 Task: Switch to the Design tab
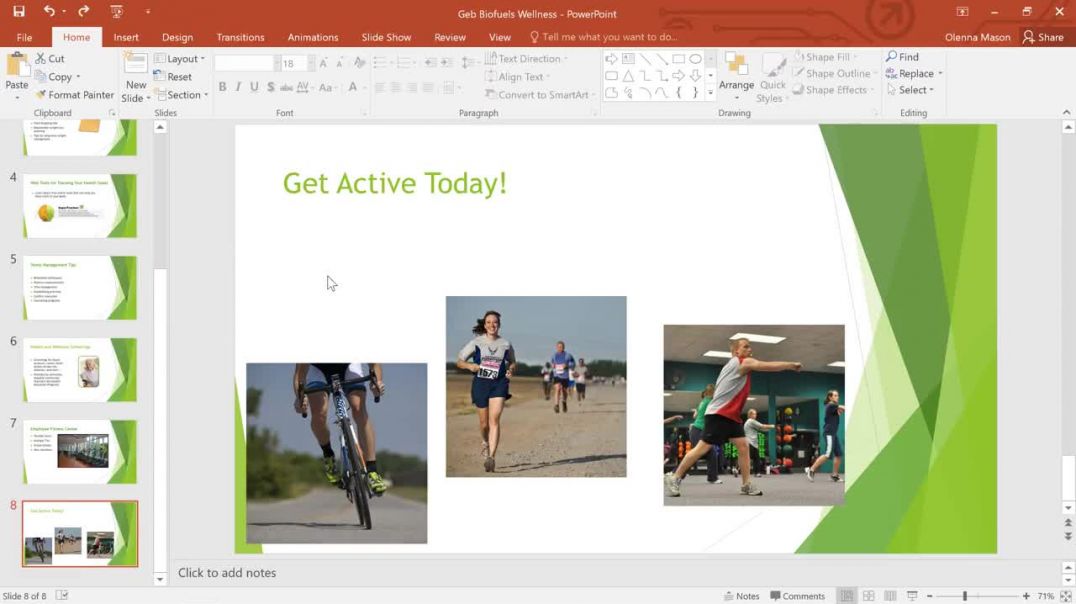(x=177, y=37)
